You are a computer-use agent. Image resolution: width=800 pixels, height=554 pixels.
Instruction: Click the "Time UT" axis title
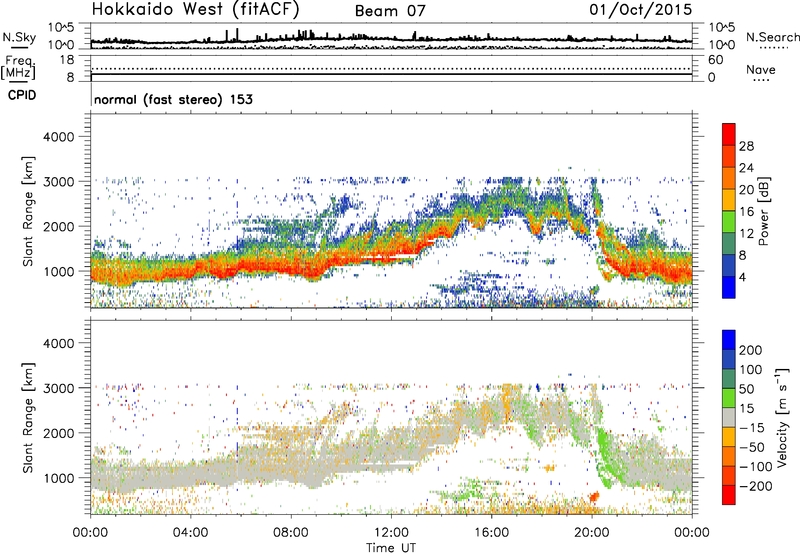coord(391,548)
